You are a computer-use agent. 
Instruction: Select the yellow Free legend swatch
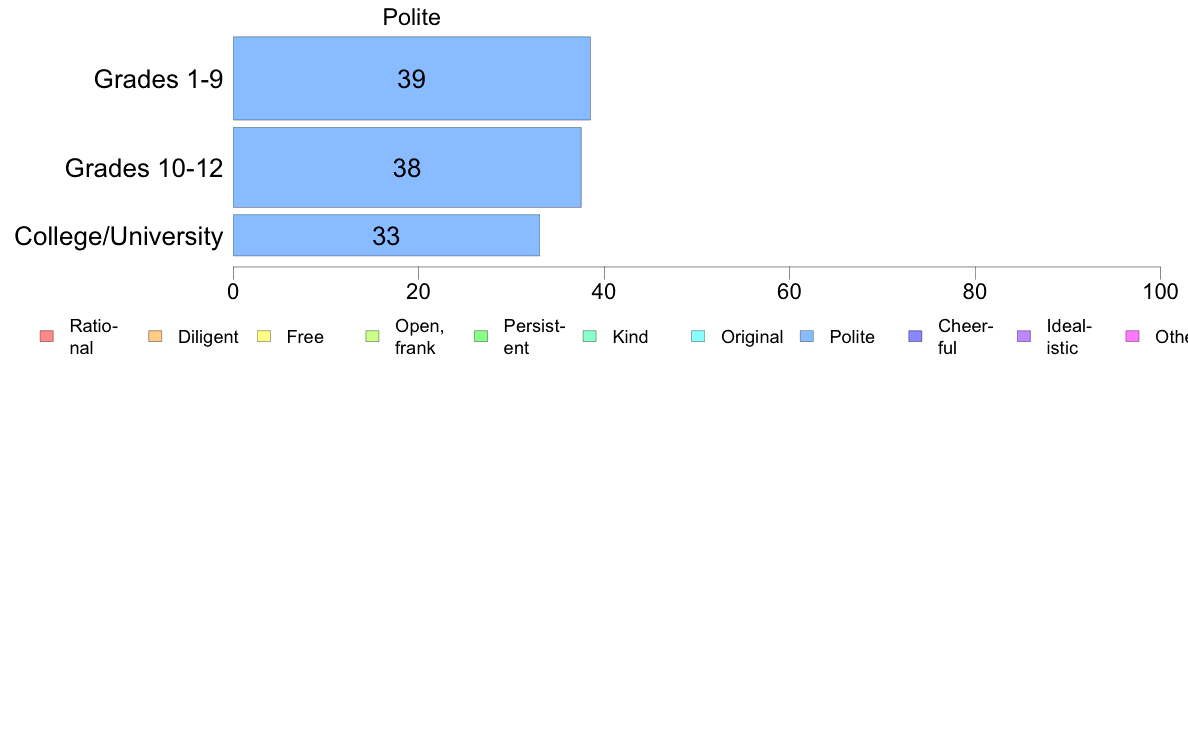click(263, 336)
